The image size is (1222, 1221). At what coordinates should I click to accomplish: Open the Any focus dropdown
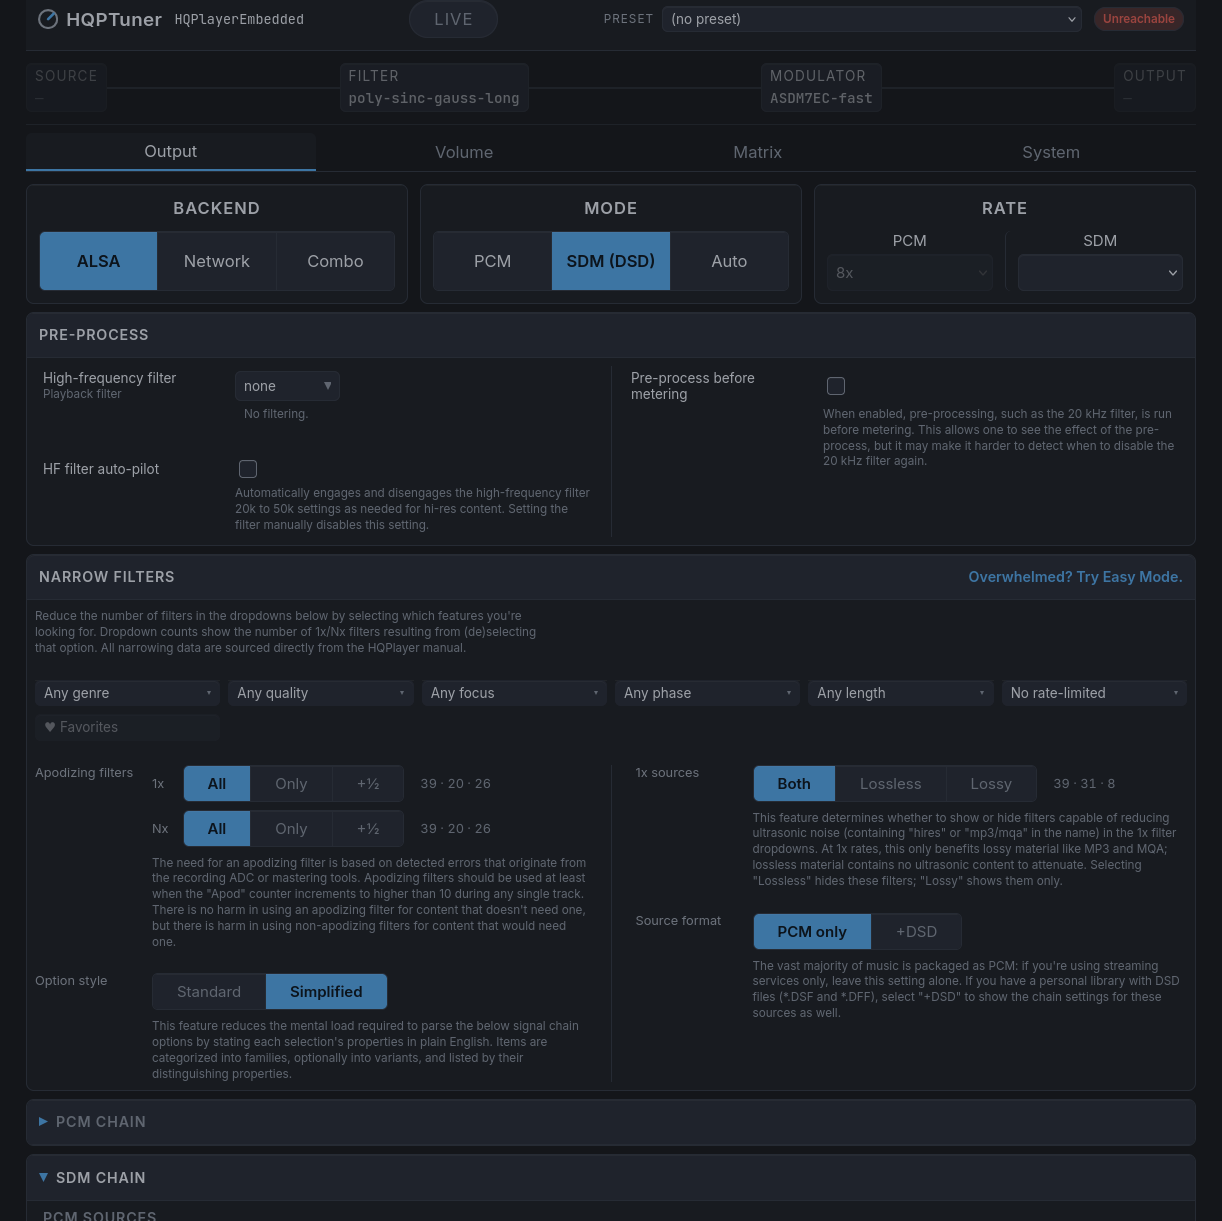pyautogui.click(x=514, y=693)
